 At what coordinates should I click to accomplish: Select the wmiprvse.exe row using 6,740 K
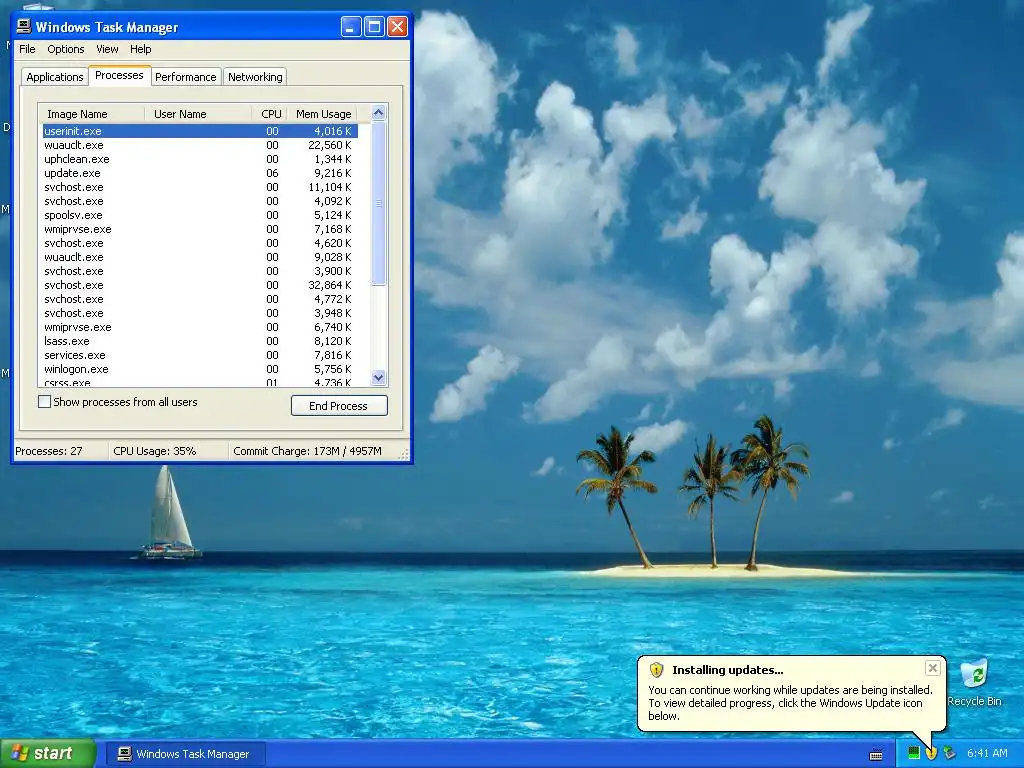[200, 327]
